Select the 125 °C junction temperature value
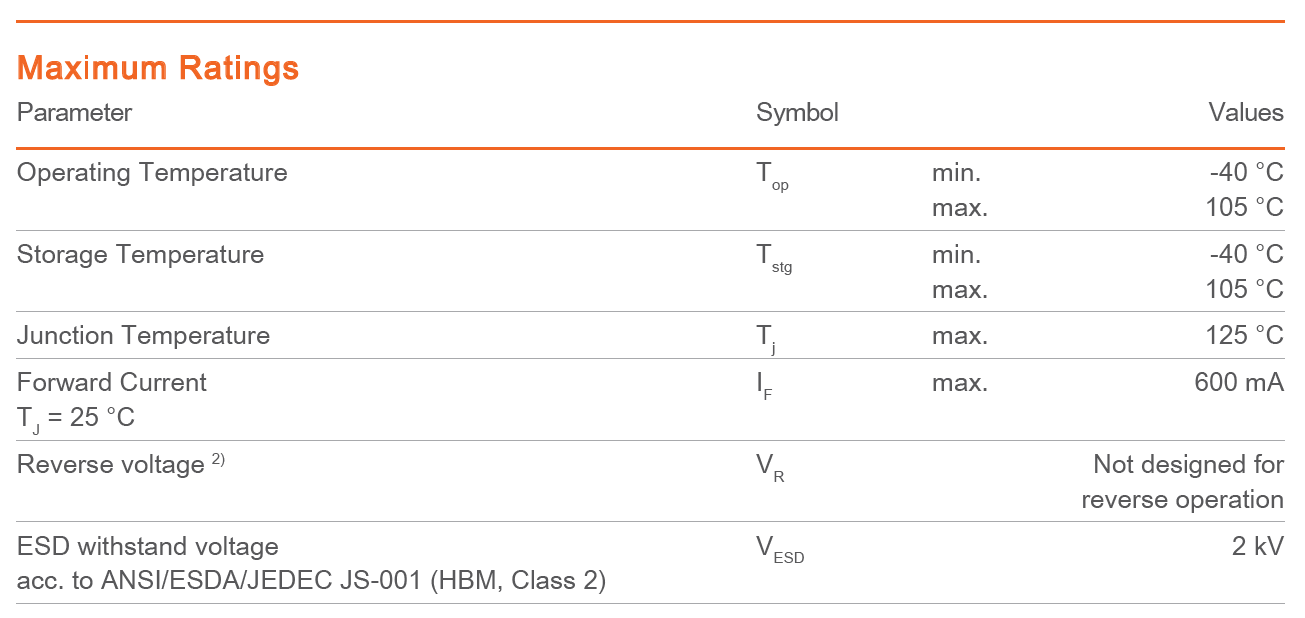Image resolution: width=1305 pixels, height=618 pixels. [1244, 335]
